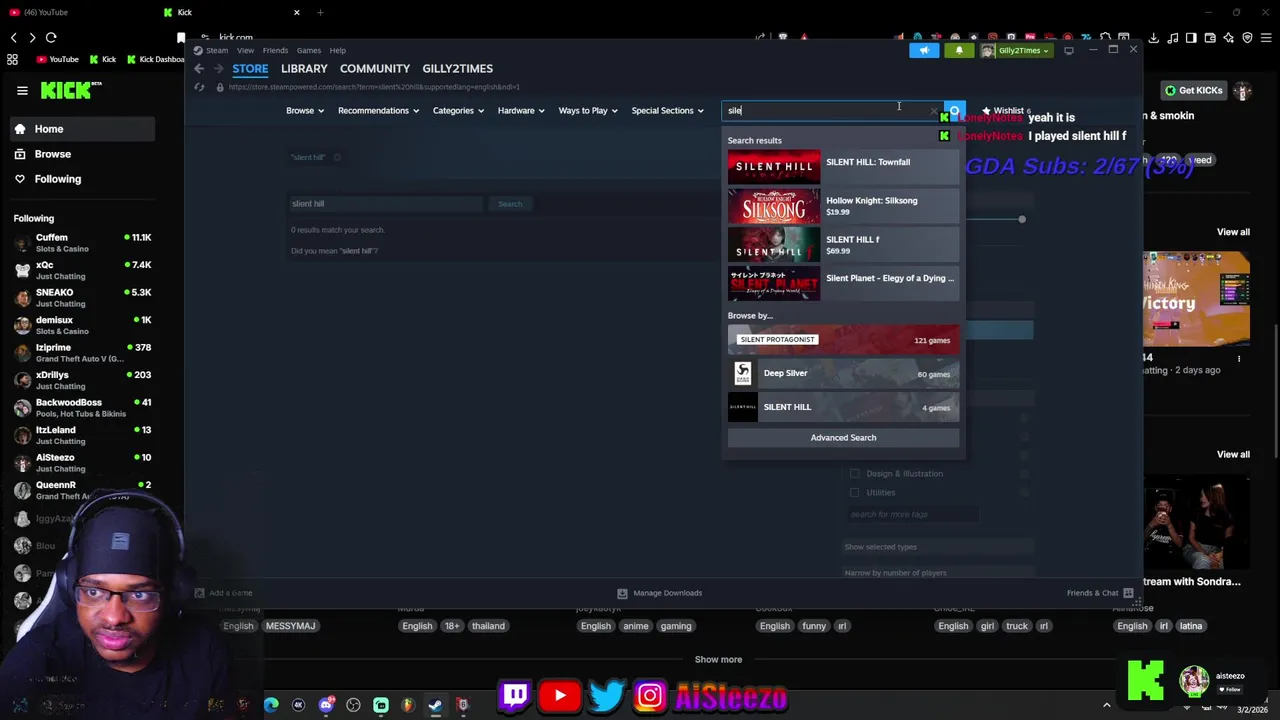The height and width of the screenshot is (720, 1280).
Task: Click the thailand stream tag
Action: 488,626
